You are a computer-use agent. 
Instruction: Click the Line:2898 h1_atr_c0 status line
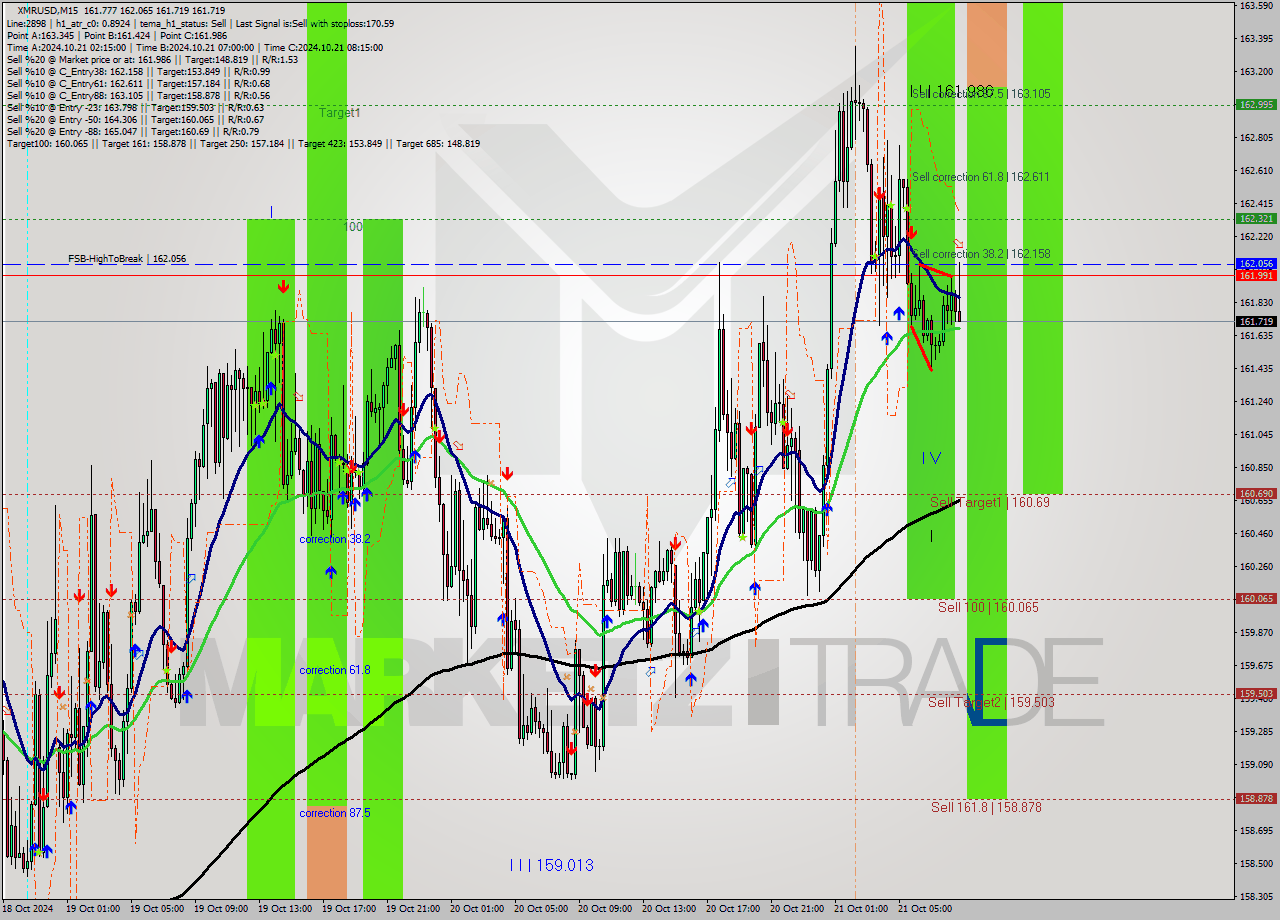[x=200, y=24]
